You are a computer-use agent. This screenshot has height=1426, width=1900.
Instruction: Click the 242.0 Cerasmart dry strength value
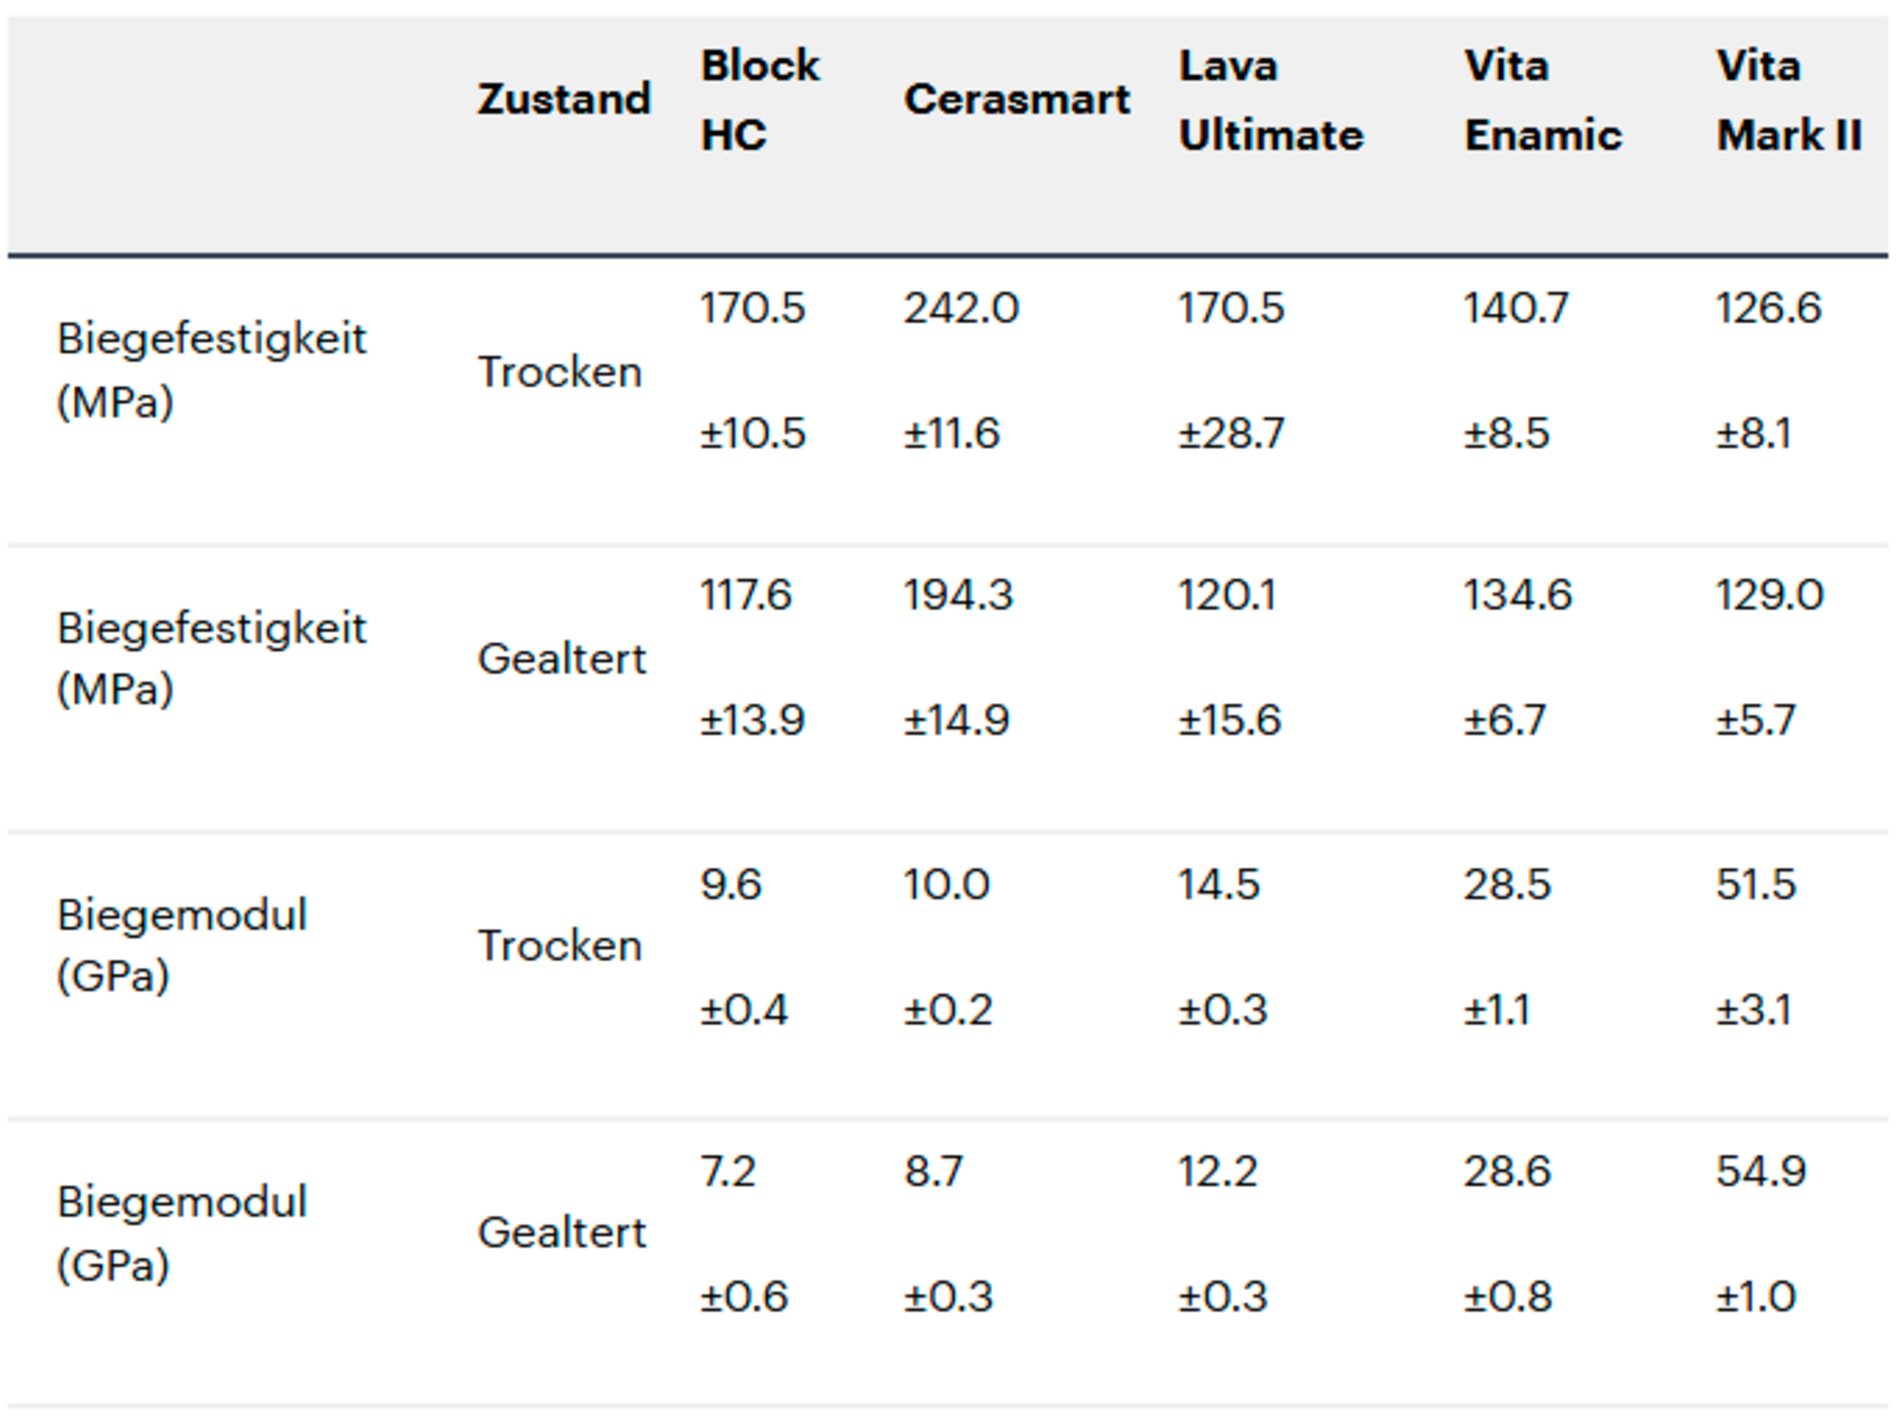(960, 308)
